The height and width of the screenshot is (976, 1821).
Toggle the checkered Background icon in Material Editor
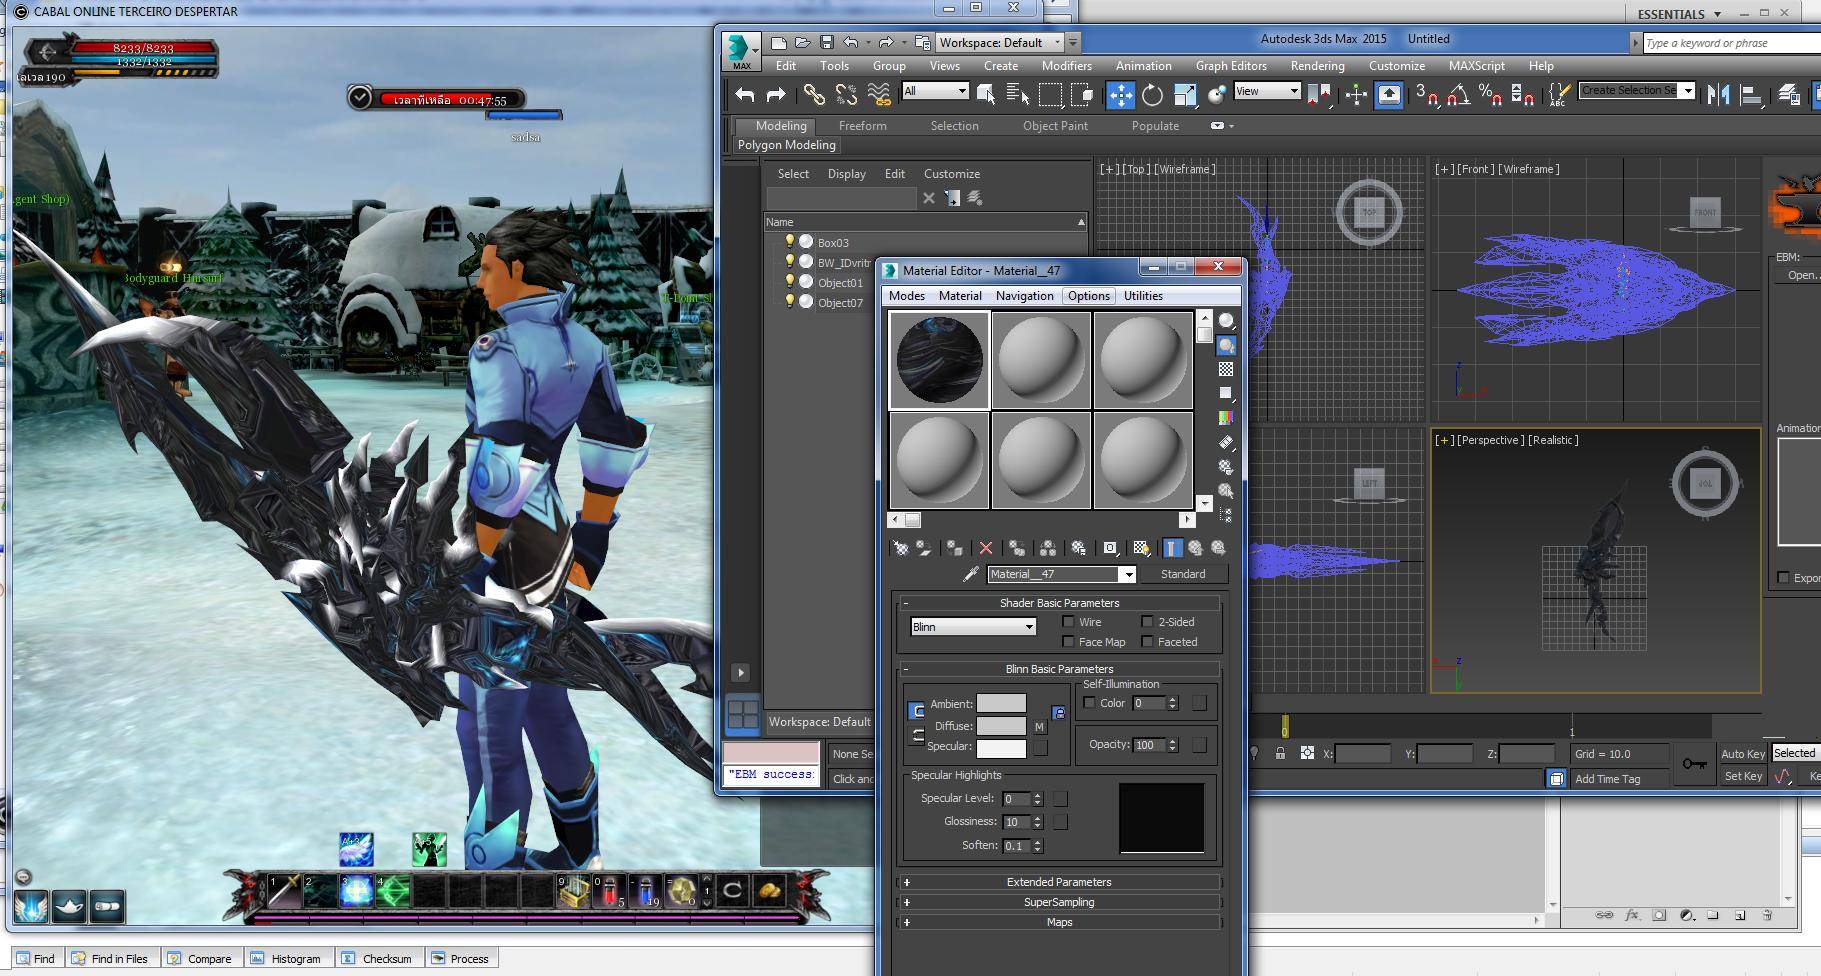pyautogui.click(x=1226, y=369)
